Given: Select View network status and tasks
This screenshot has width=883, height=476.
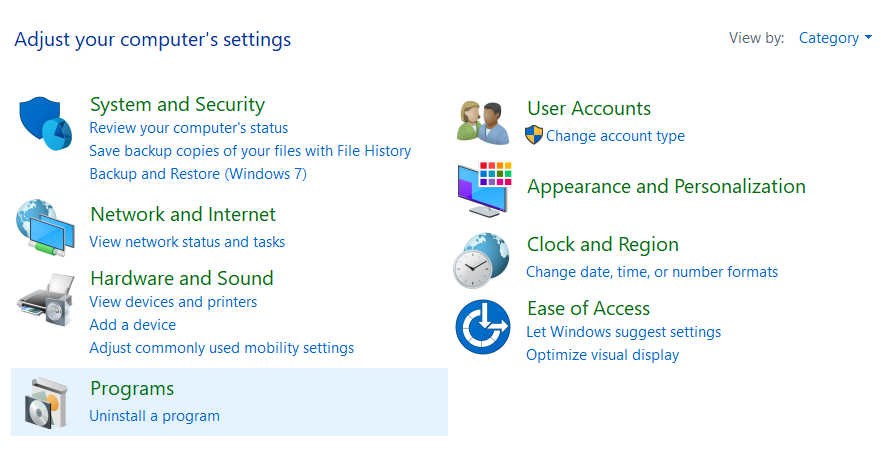Looking at the screenshot, I should [x=187, y=242].
